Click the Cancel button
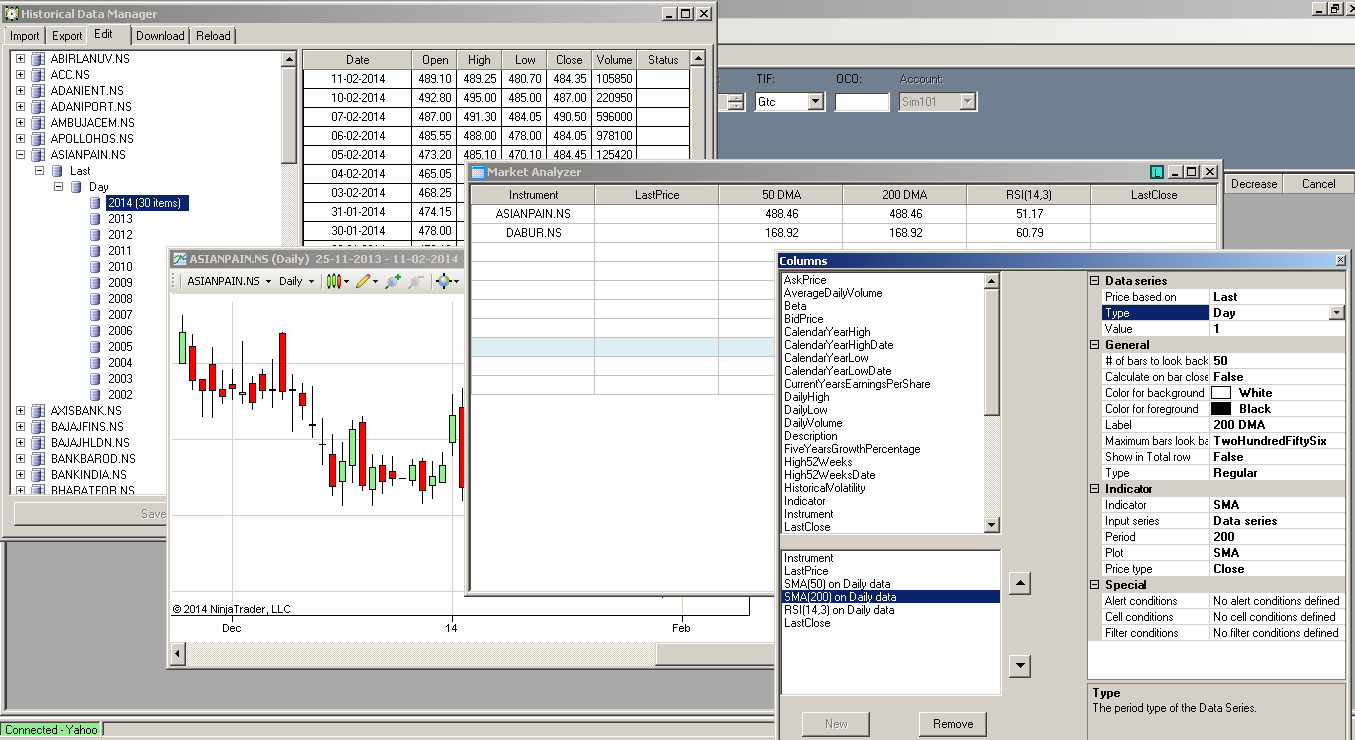Image resolution: width=1355 pixels, height=740 pixels. tap(1318, 184)
